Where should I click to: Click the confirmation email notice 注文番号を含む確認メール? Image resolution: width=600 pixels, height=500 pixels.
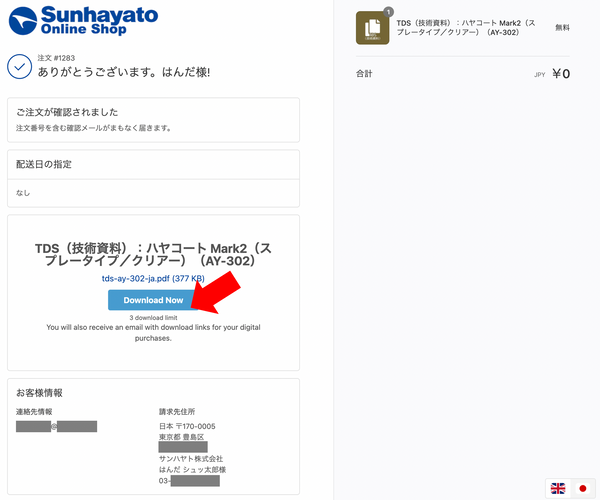click(93, 128)
